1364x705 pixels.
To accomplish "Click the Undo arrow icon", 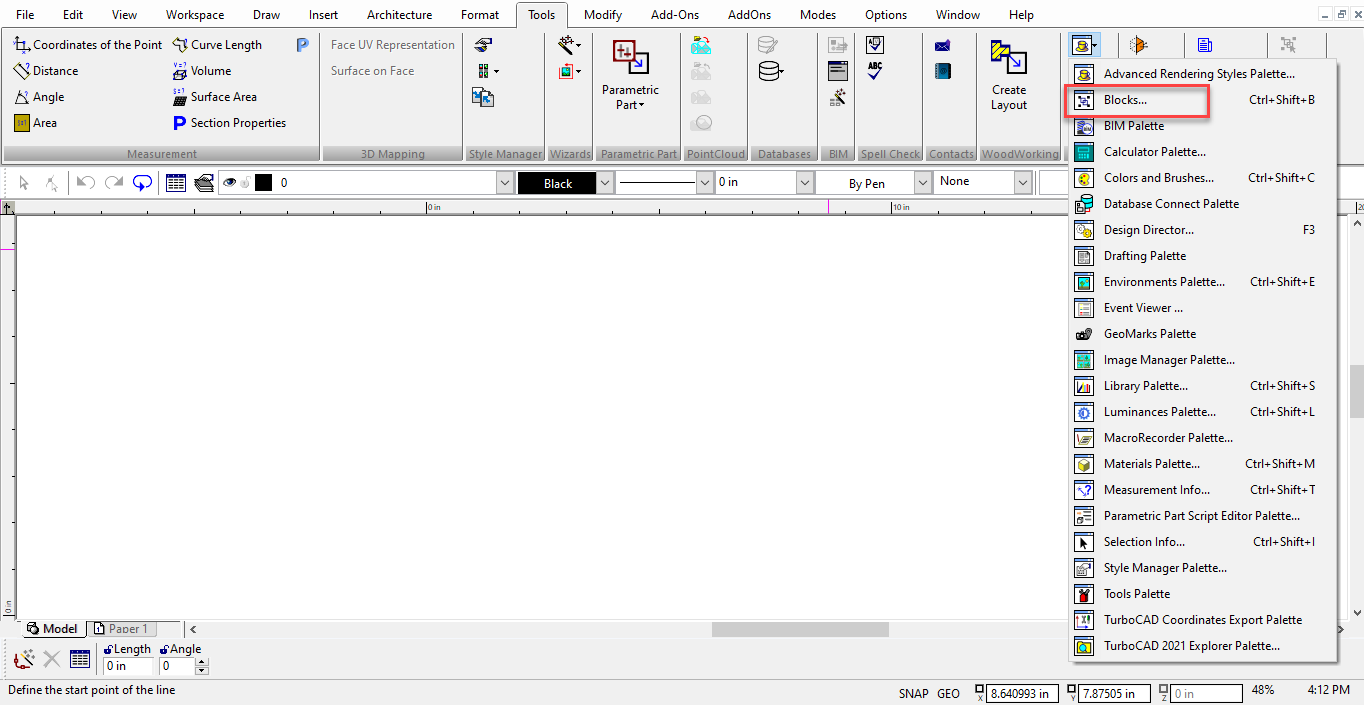I will pos(85,183).
